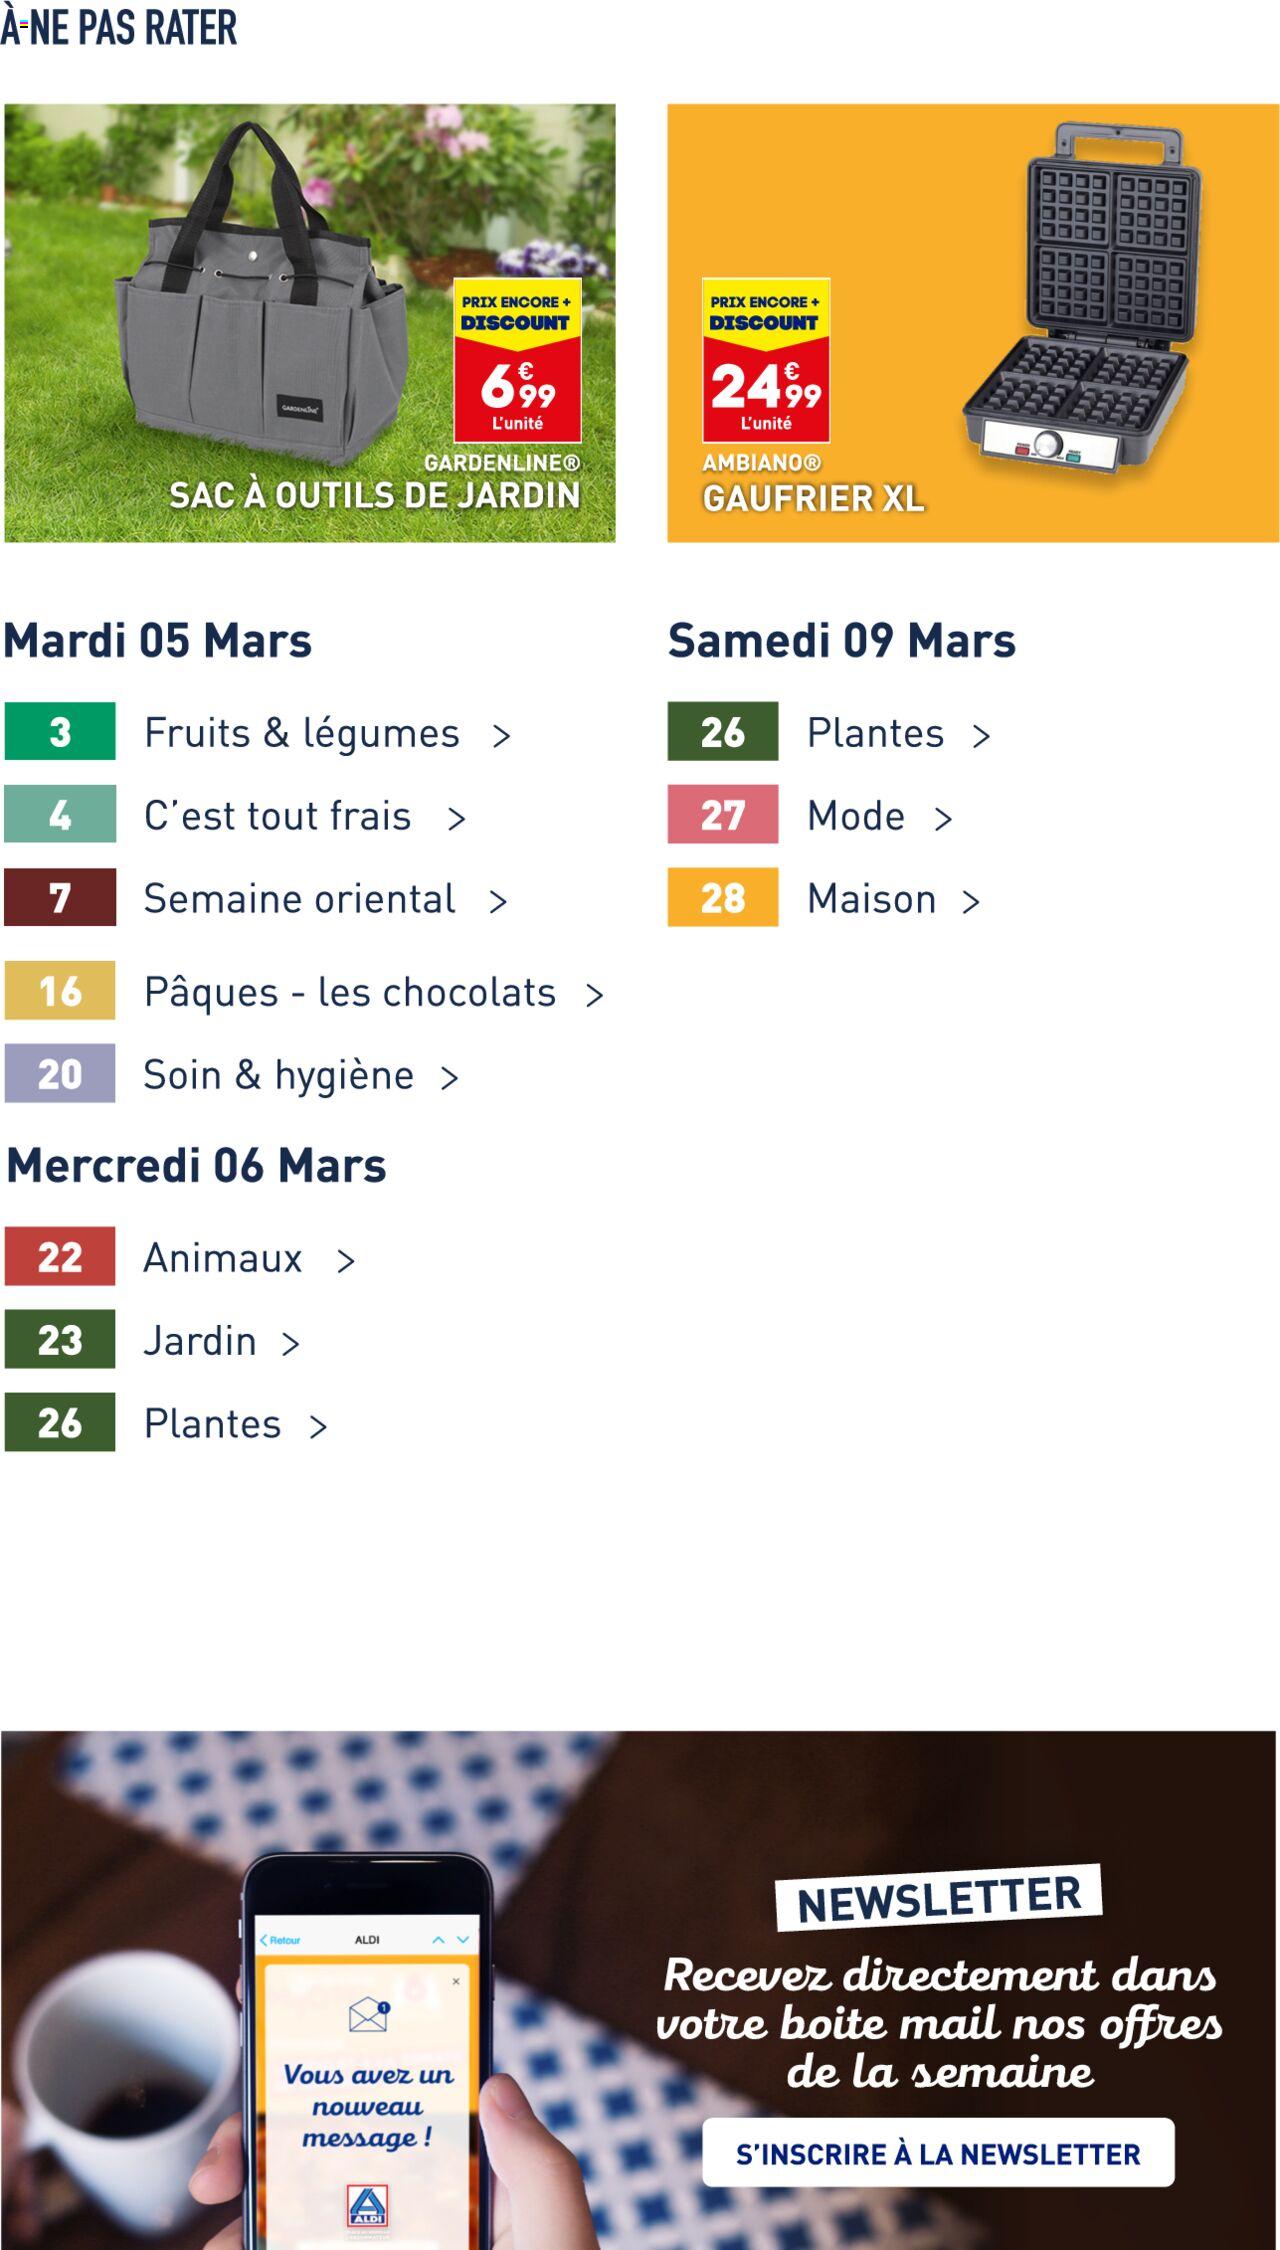Open the Fruits & légumes page 3 square
This screenshot has height=2250, width=1280.
tap(60, 733)
